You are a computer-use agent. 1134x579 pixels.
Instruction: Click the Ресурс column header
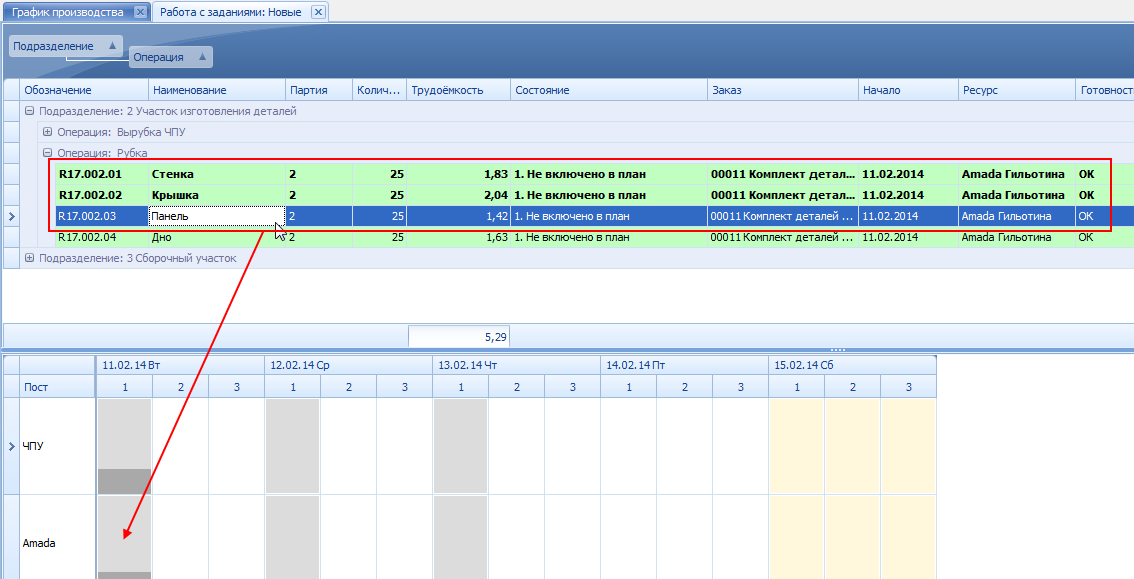click(x=1017, y=90)
